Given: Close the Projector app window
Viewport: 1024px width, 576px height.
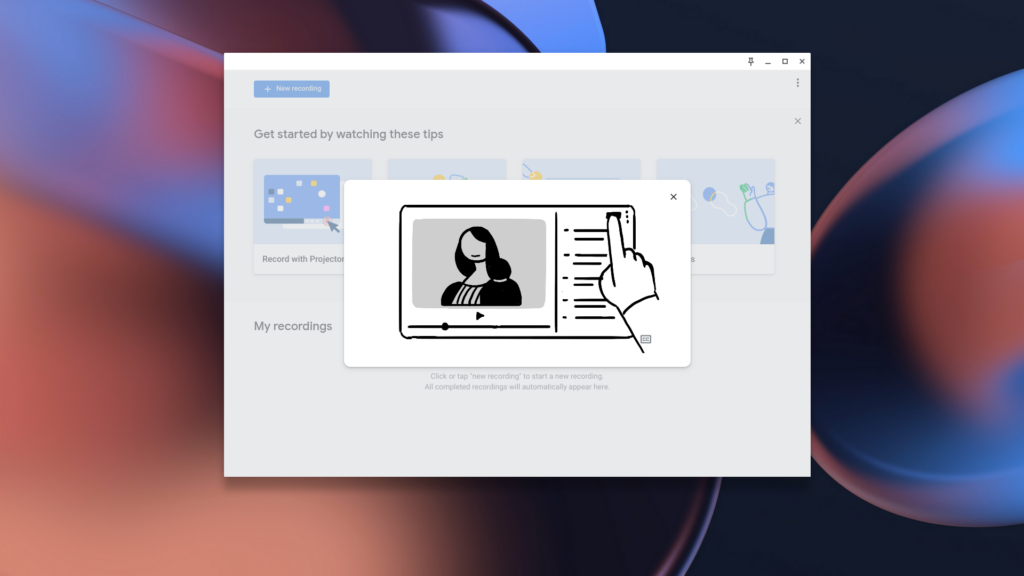Looking at the screenshot, I should 802,62.
